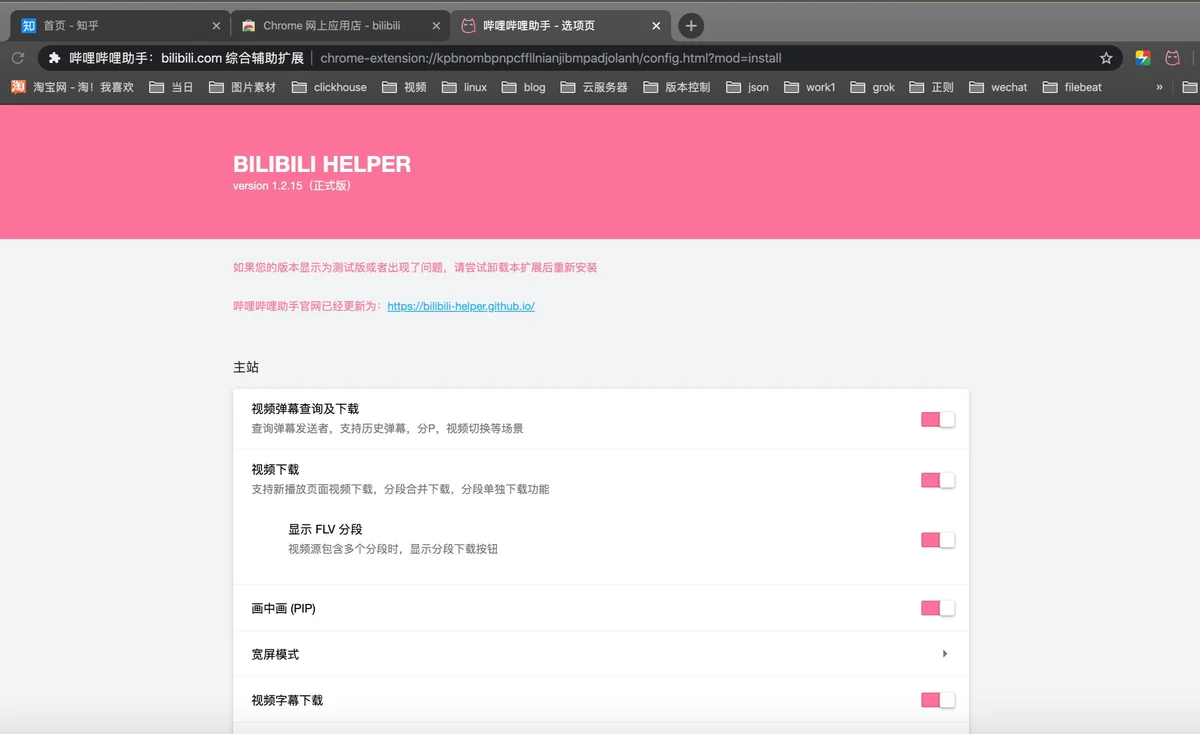
Task: Click version 1.2.15（正式版）text
Action: (x=292, y=186)
